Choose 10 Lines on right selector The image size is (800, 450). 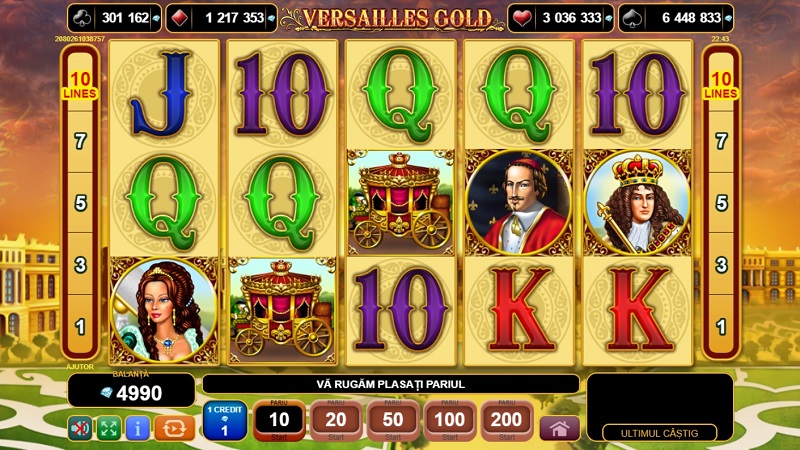pos(720,85)
